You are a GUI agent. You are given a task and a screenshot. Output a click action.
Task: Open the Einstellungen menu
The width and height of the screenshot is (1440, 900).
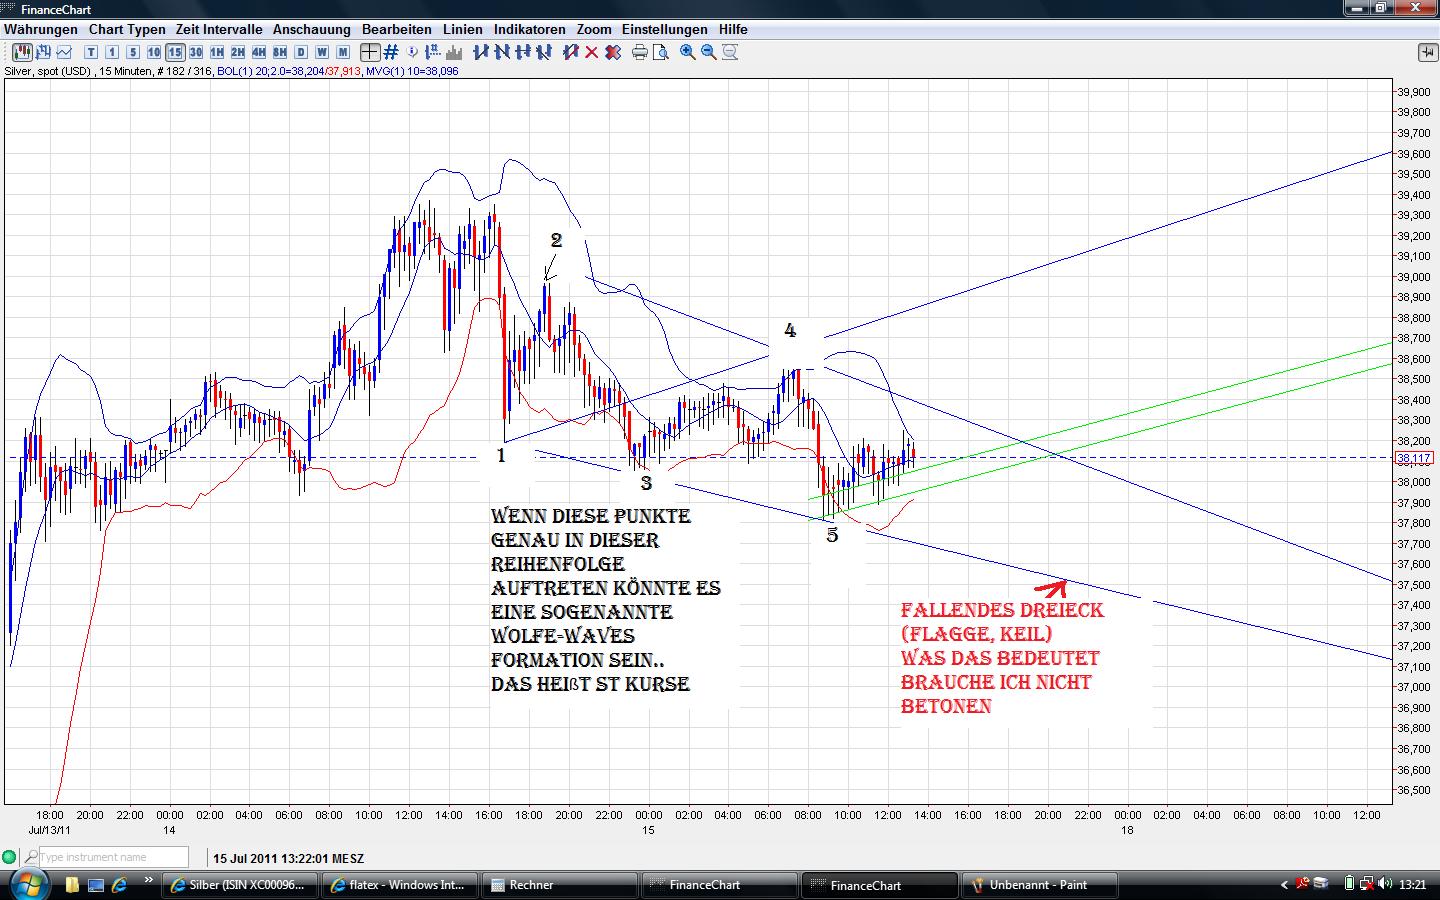[x=664, y=29]
